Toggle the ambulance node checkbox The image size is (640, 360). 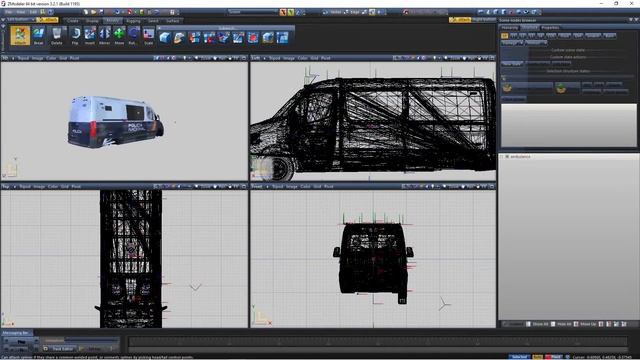507,156
